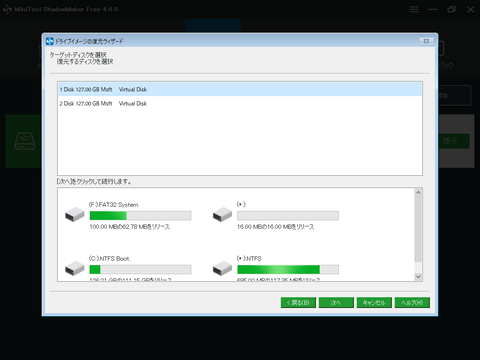Image resolution: width=480 pixels, height=360 pixels.
Task: Click the wizard title bar app icon
Action: (x=50, y=41)
